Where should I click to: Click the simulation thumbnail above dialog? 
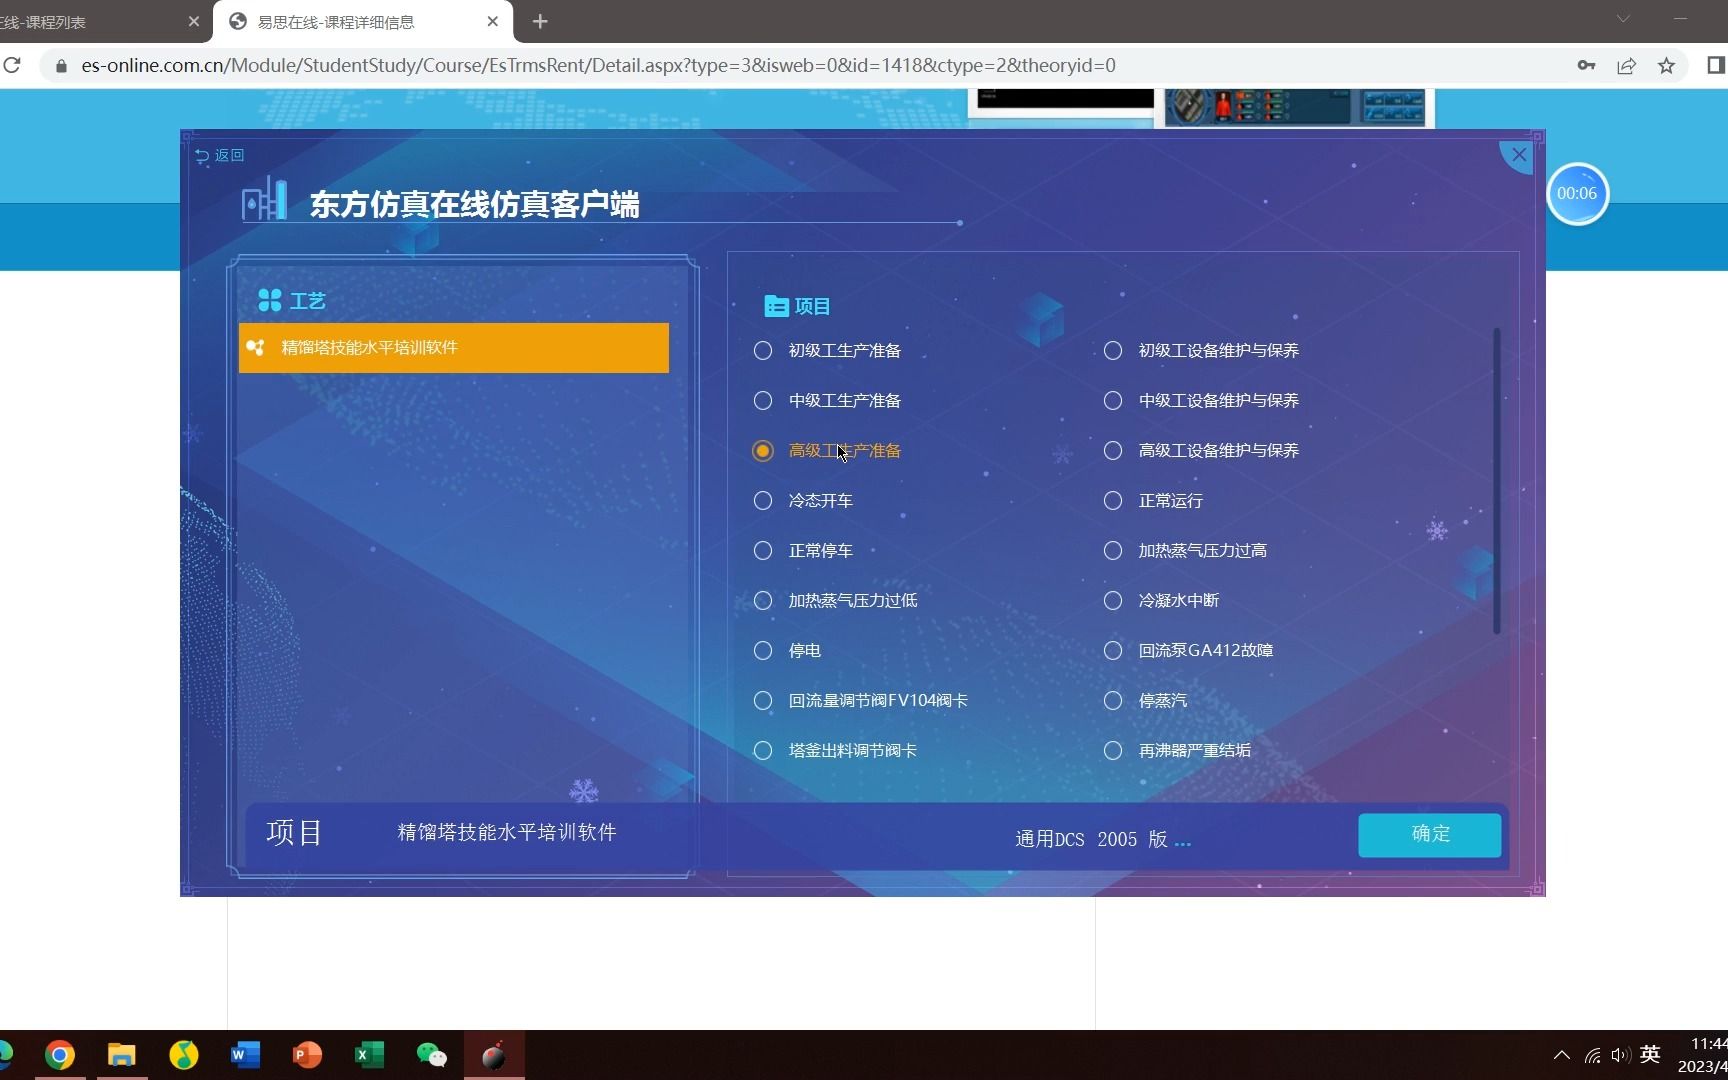1294,107
